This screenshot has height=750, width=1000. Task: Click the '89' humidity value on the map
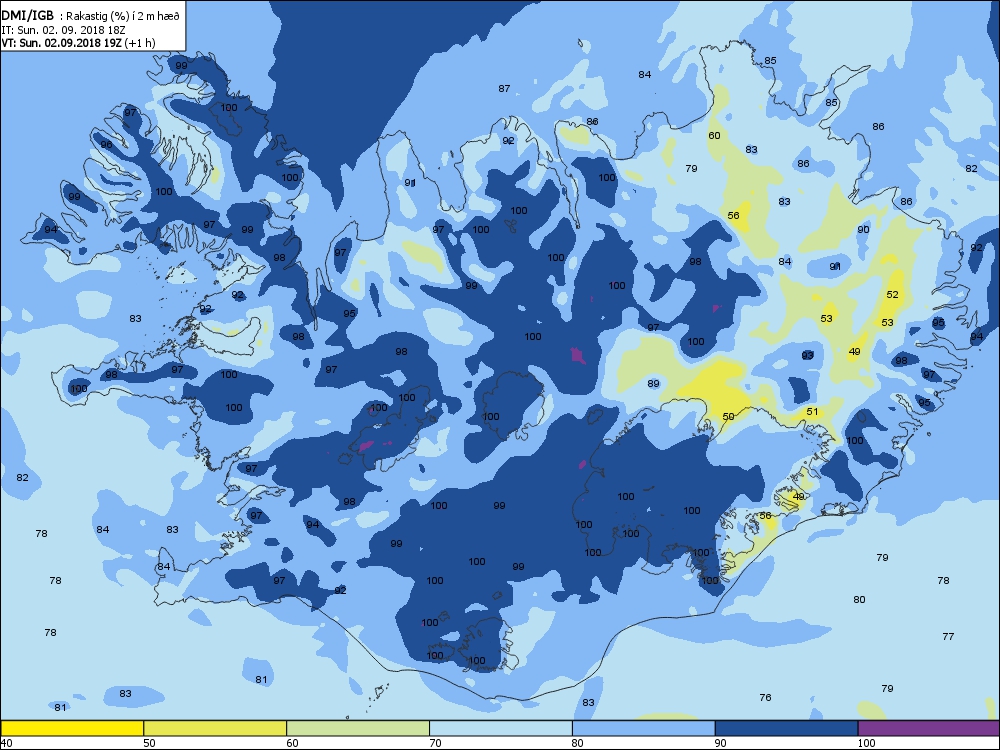point(653,384)
